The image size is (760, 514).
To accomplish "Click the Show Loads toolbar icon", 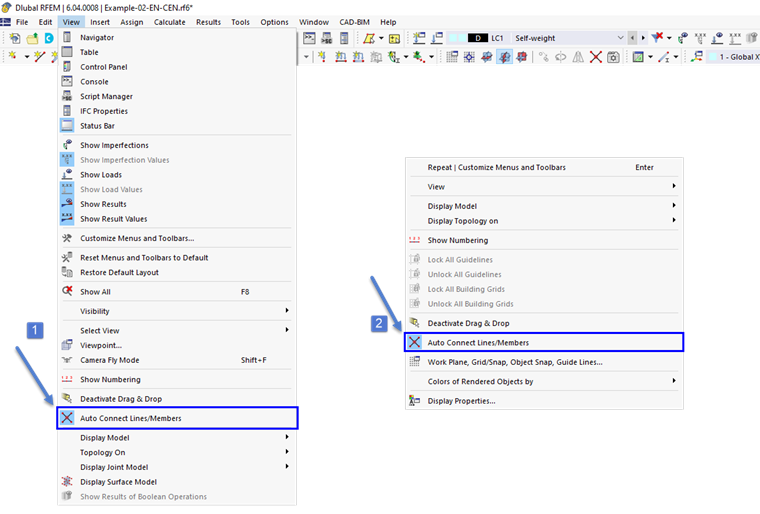I will [718, 38].
